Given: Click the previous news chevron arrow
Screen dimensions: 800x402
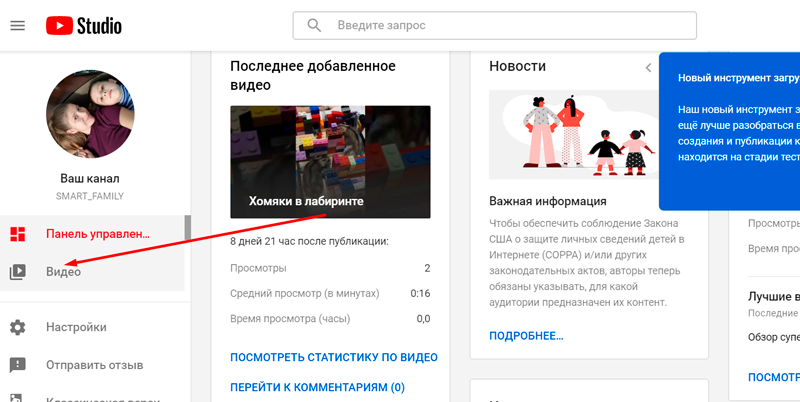Looking at the screenshot, I should coord(648,67).
